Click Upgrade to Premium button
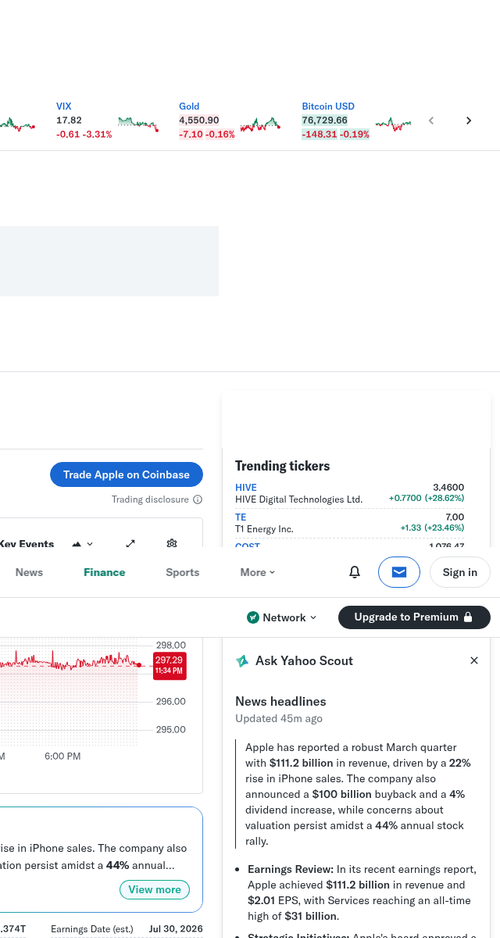Viewport: 500px width, 938px height. tap(414, 617)
